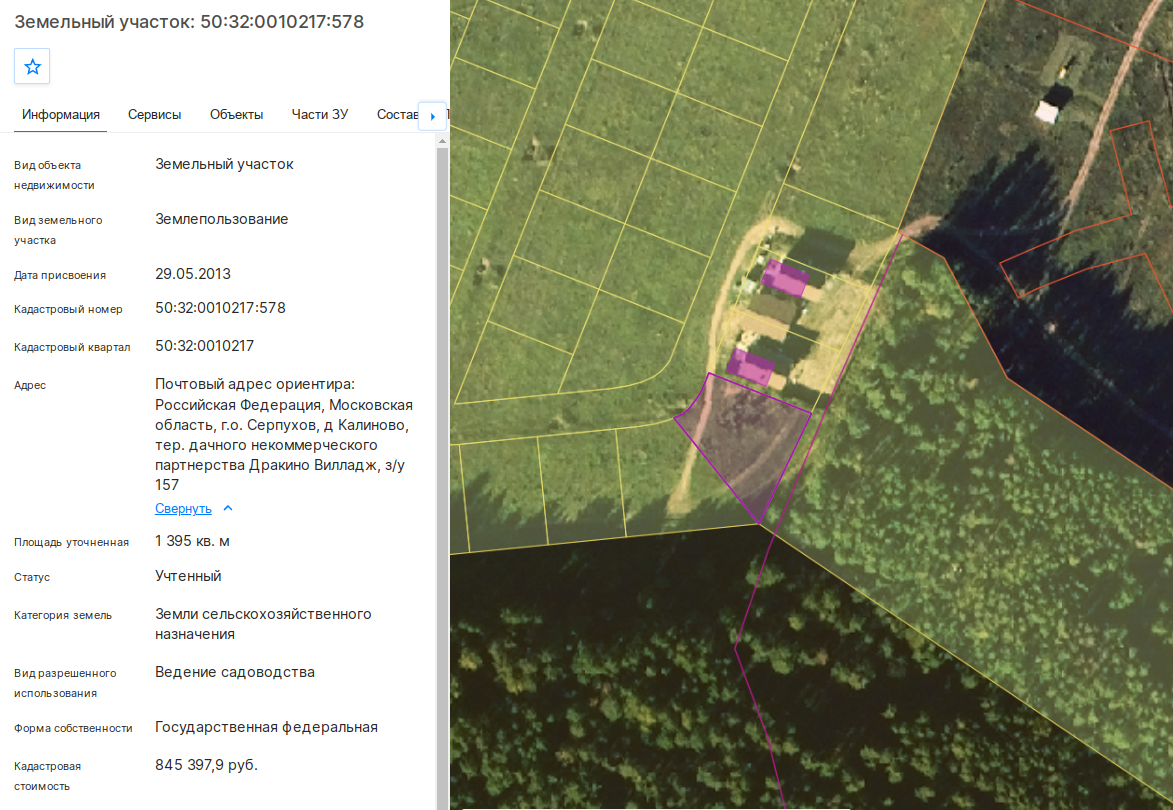Select the Части ЗУ tab
Viewport: 1173px width, 810px height.
[319, 114]
